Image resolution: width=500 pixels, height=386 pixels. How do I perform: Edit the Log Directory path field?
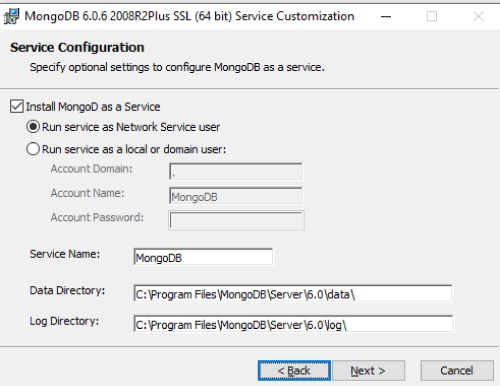(293, 324)
